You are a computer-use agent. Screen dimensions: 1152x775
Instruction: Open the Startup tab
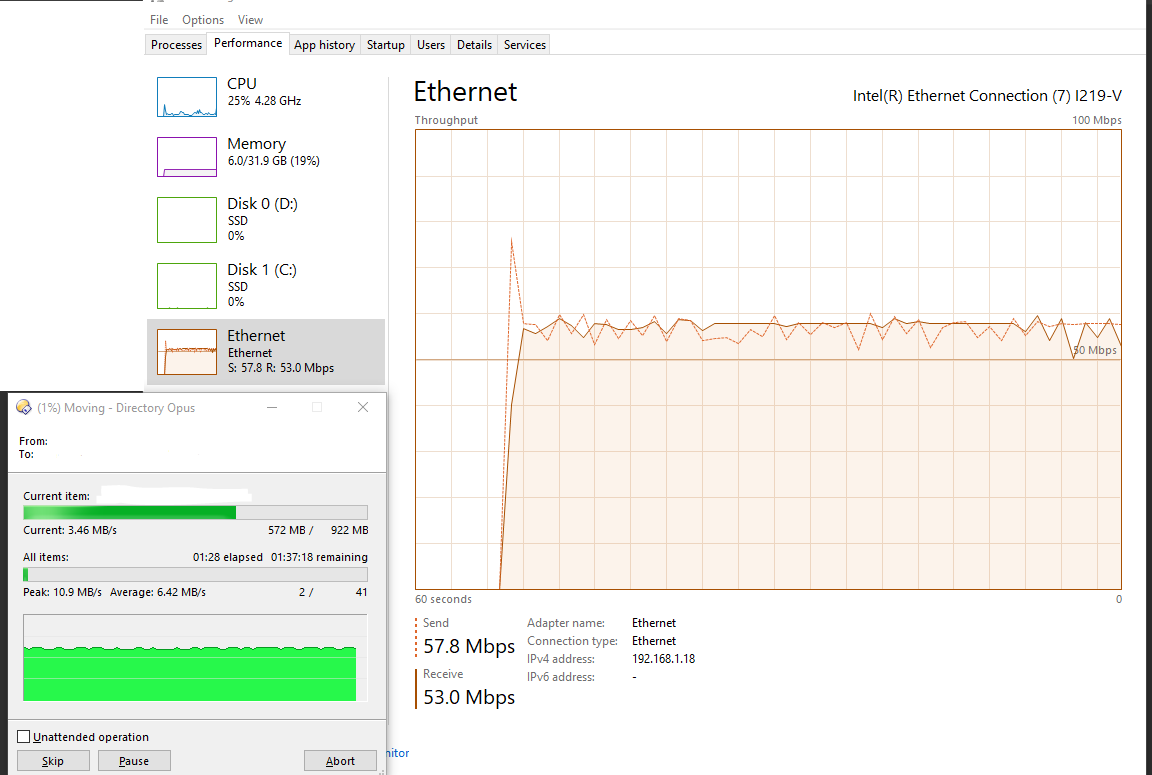[386, 45]
